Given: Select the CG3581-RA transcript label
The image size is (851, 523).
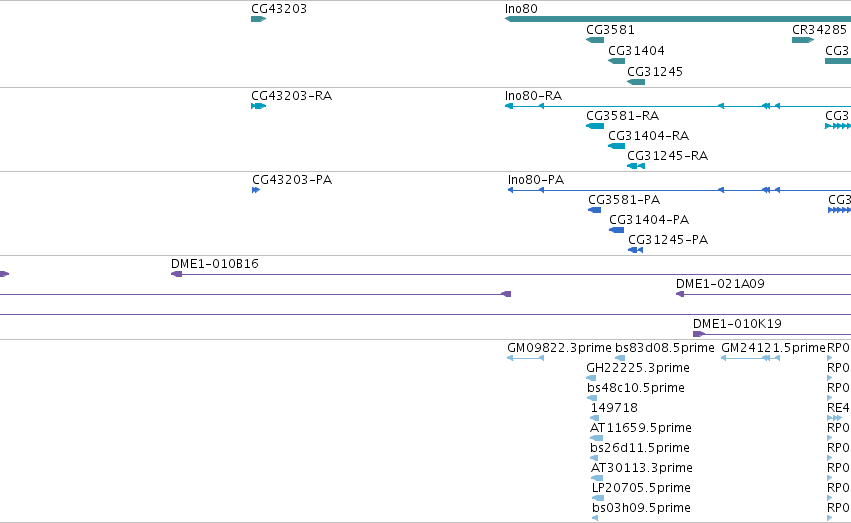Looking at the screenshot, I should pyautogui.click(x=623, y=116).
